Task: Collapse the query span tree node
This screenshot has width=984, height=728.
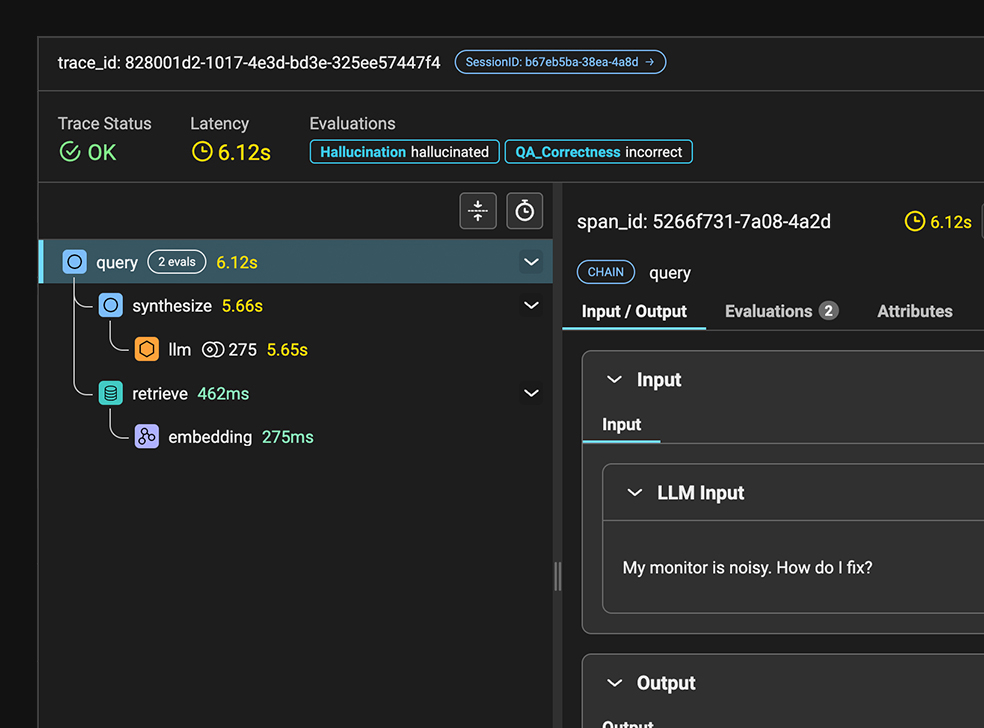Action: [x=531, y=262]
